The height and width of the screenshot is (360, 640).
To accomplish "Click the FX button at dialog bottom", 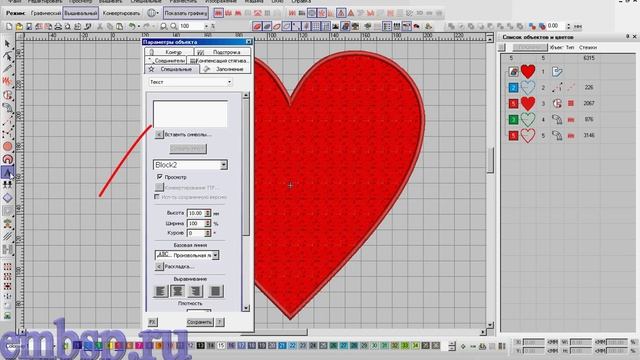I will coord(152,322).
